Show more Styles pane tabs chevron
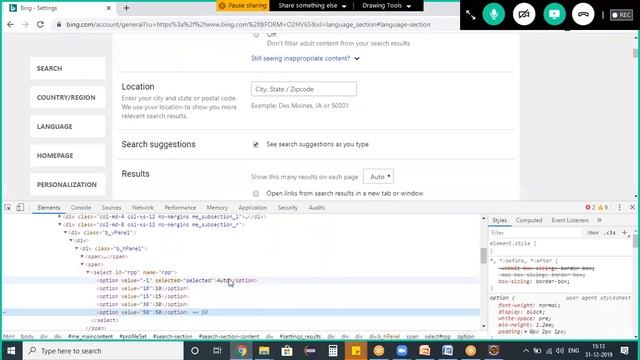 [x=599, y=220]
